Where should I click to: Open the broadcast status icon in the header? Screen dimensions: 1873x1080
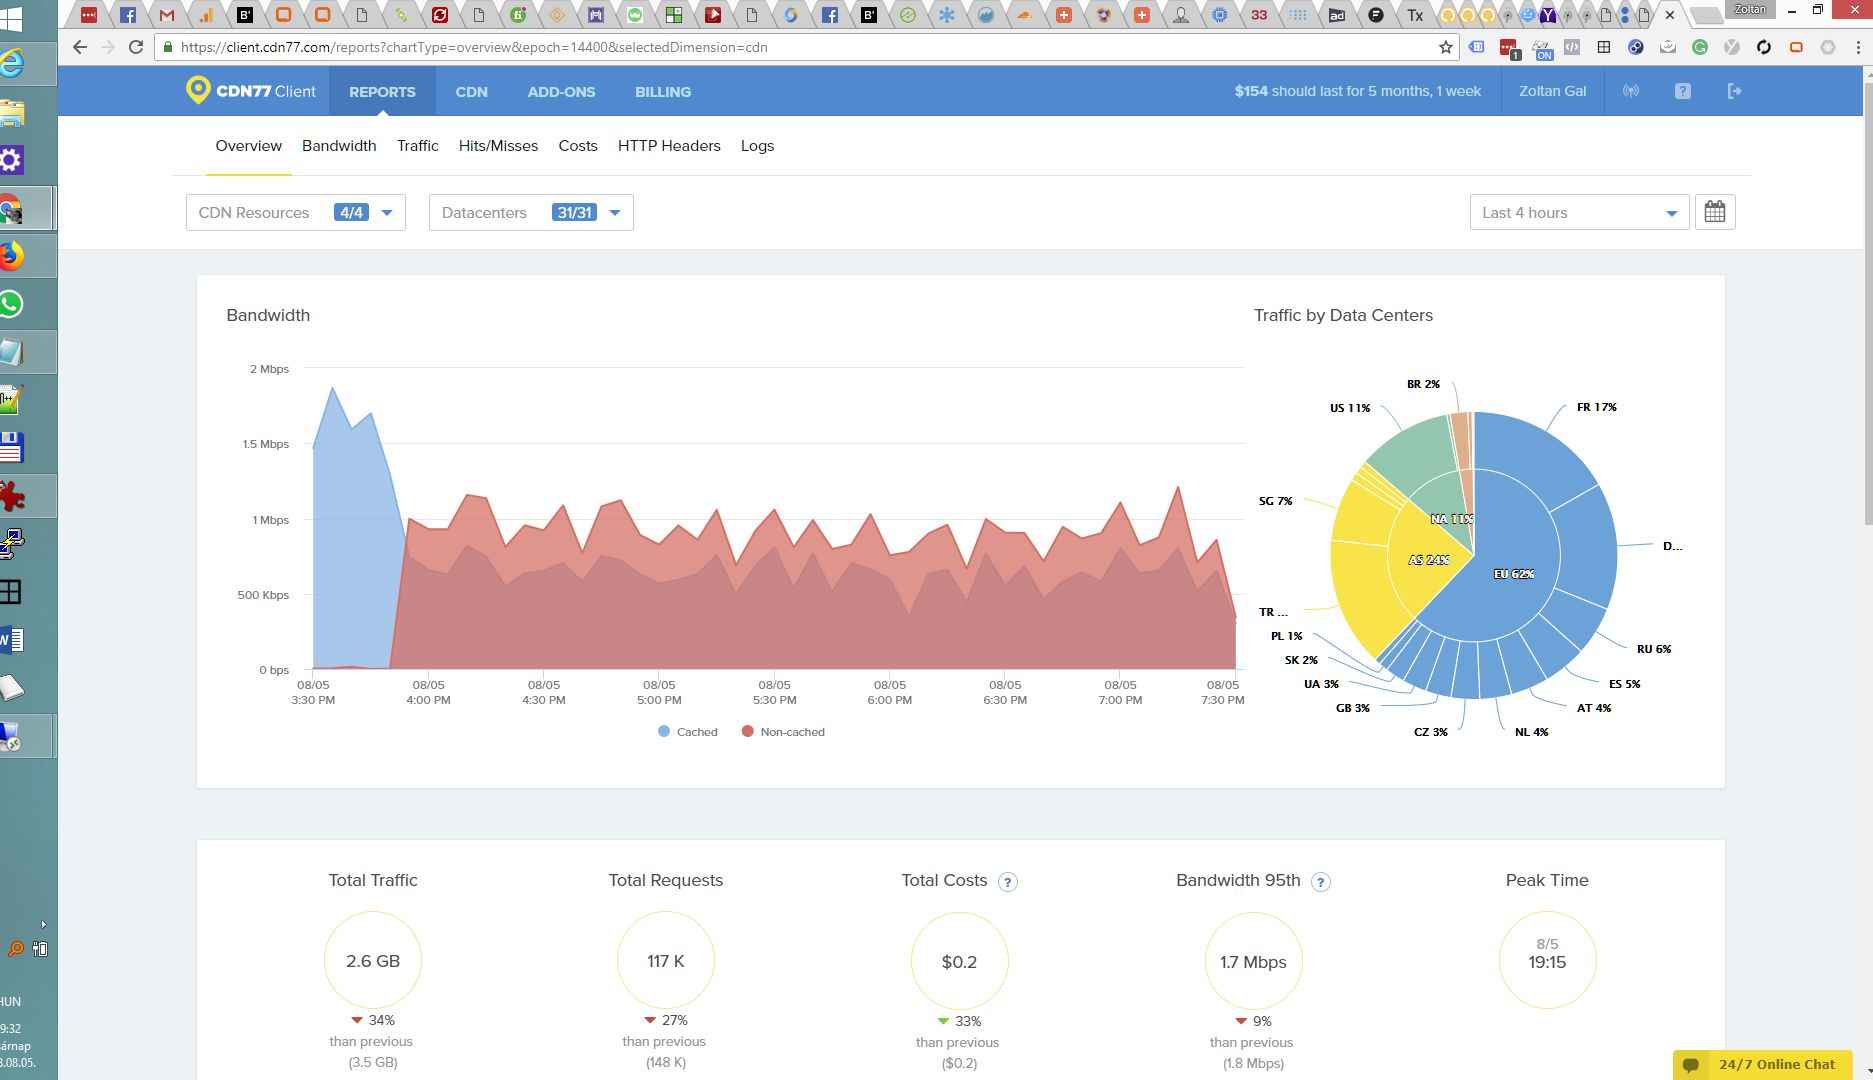[x=1631, y=91]
